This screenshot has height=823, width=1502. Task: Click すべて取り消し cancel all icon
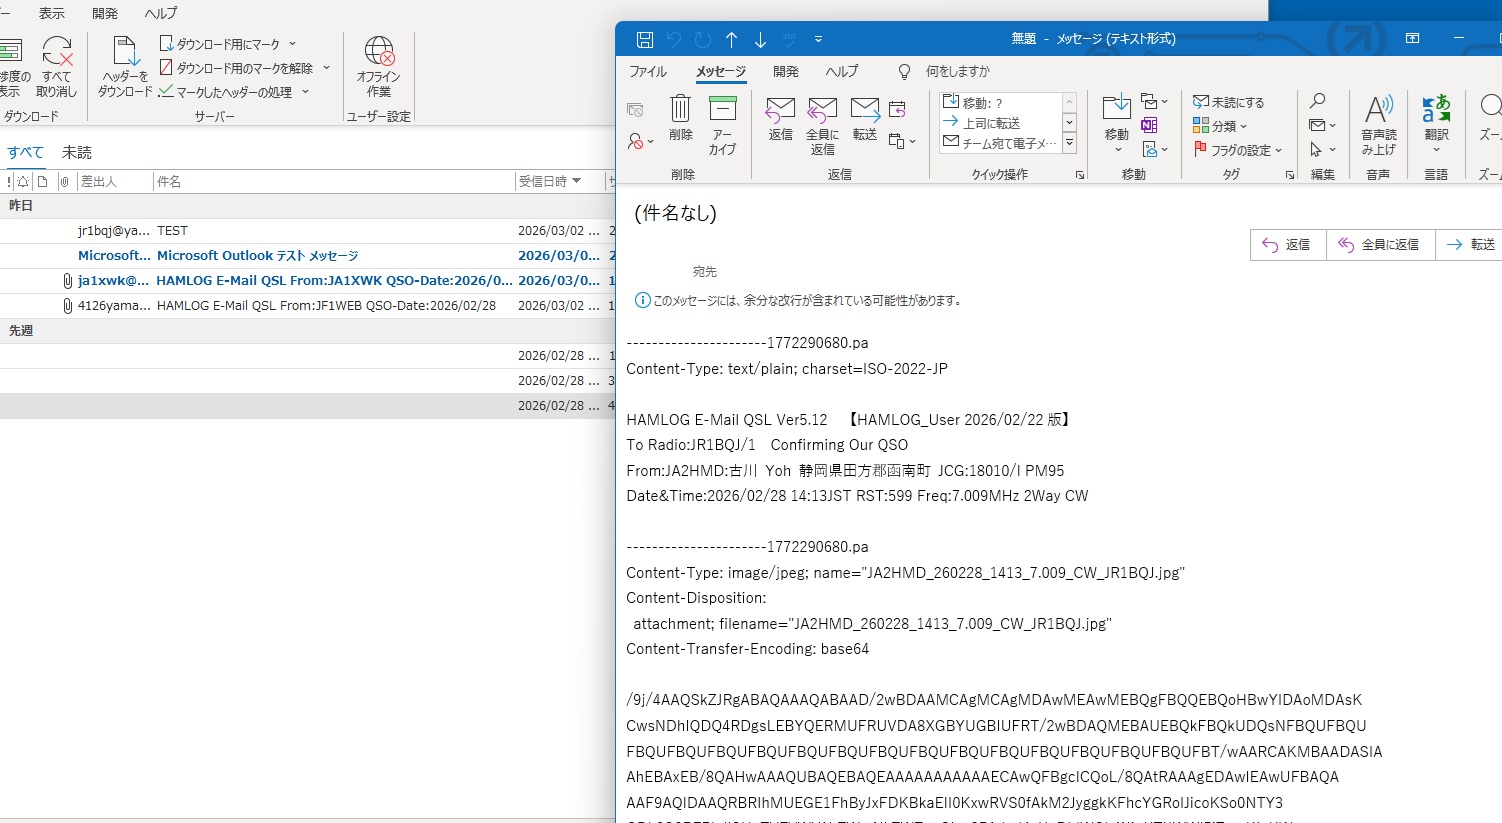(57, 52)
